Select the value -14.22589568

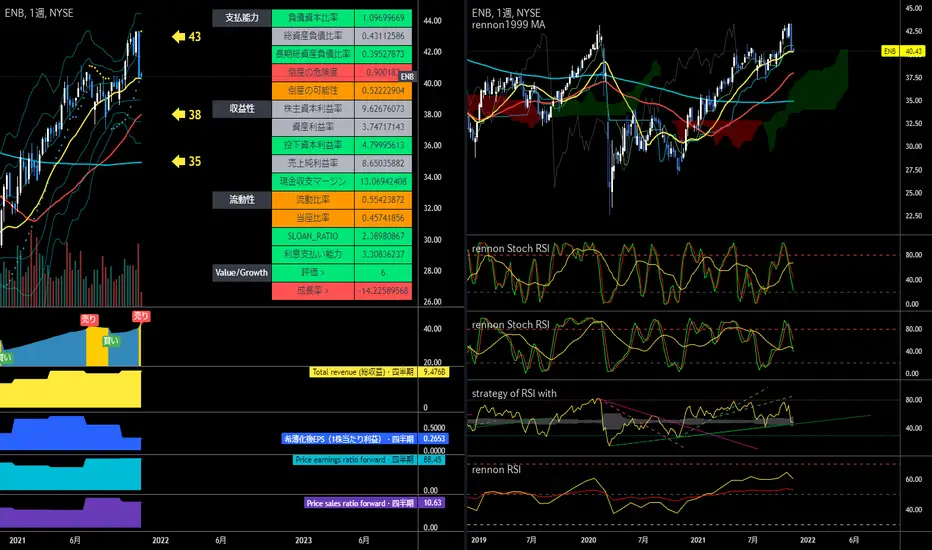tap(383, 291)
